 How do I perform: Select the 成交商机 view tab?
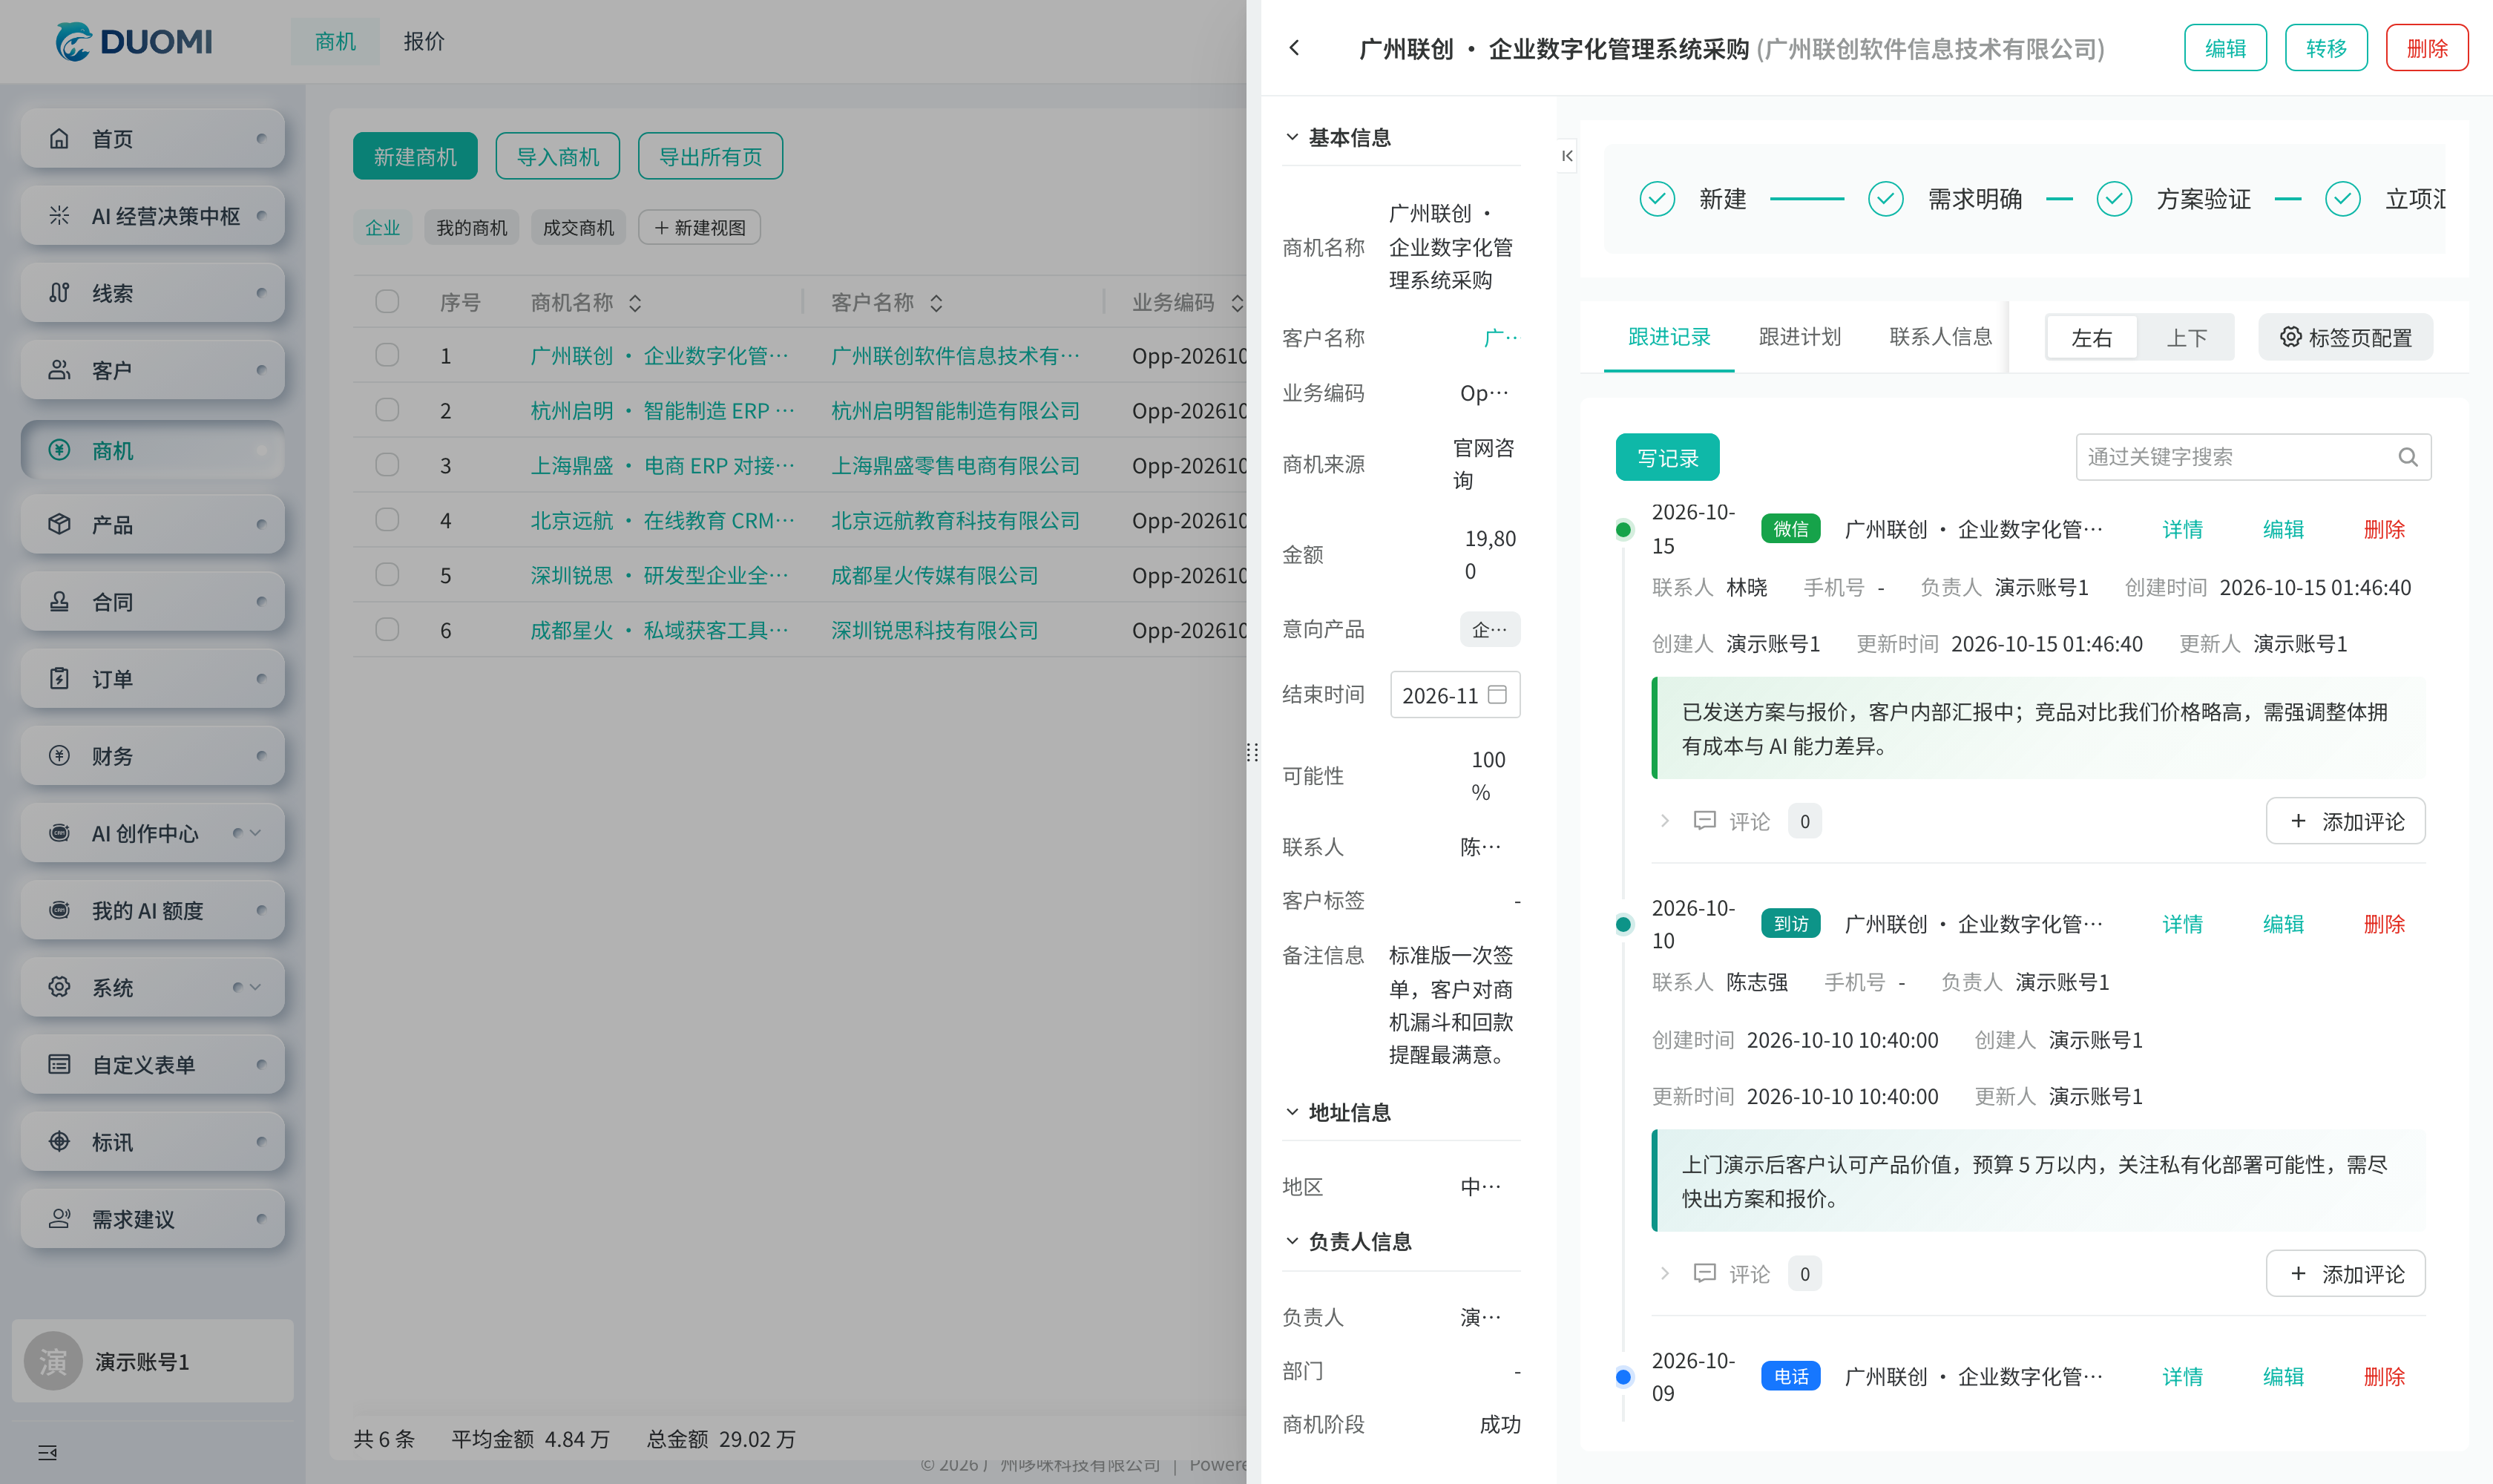click(x=578, y=228)
